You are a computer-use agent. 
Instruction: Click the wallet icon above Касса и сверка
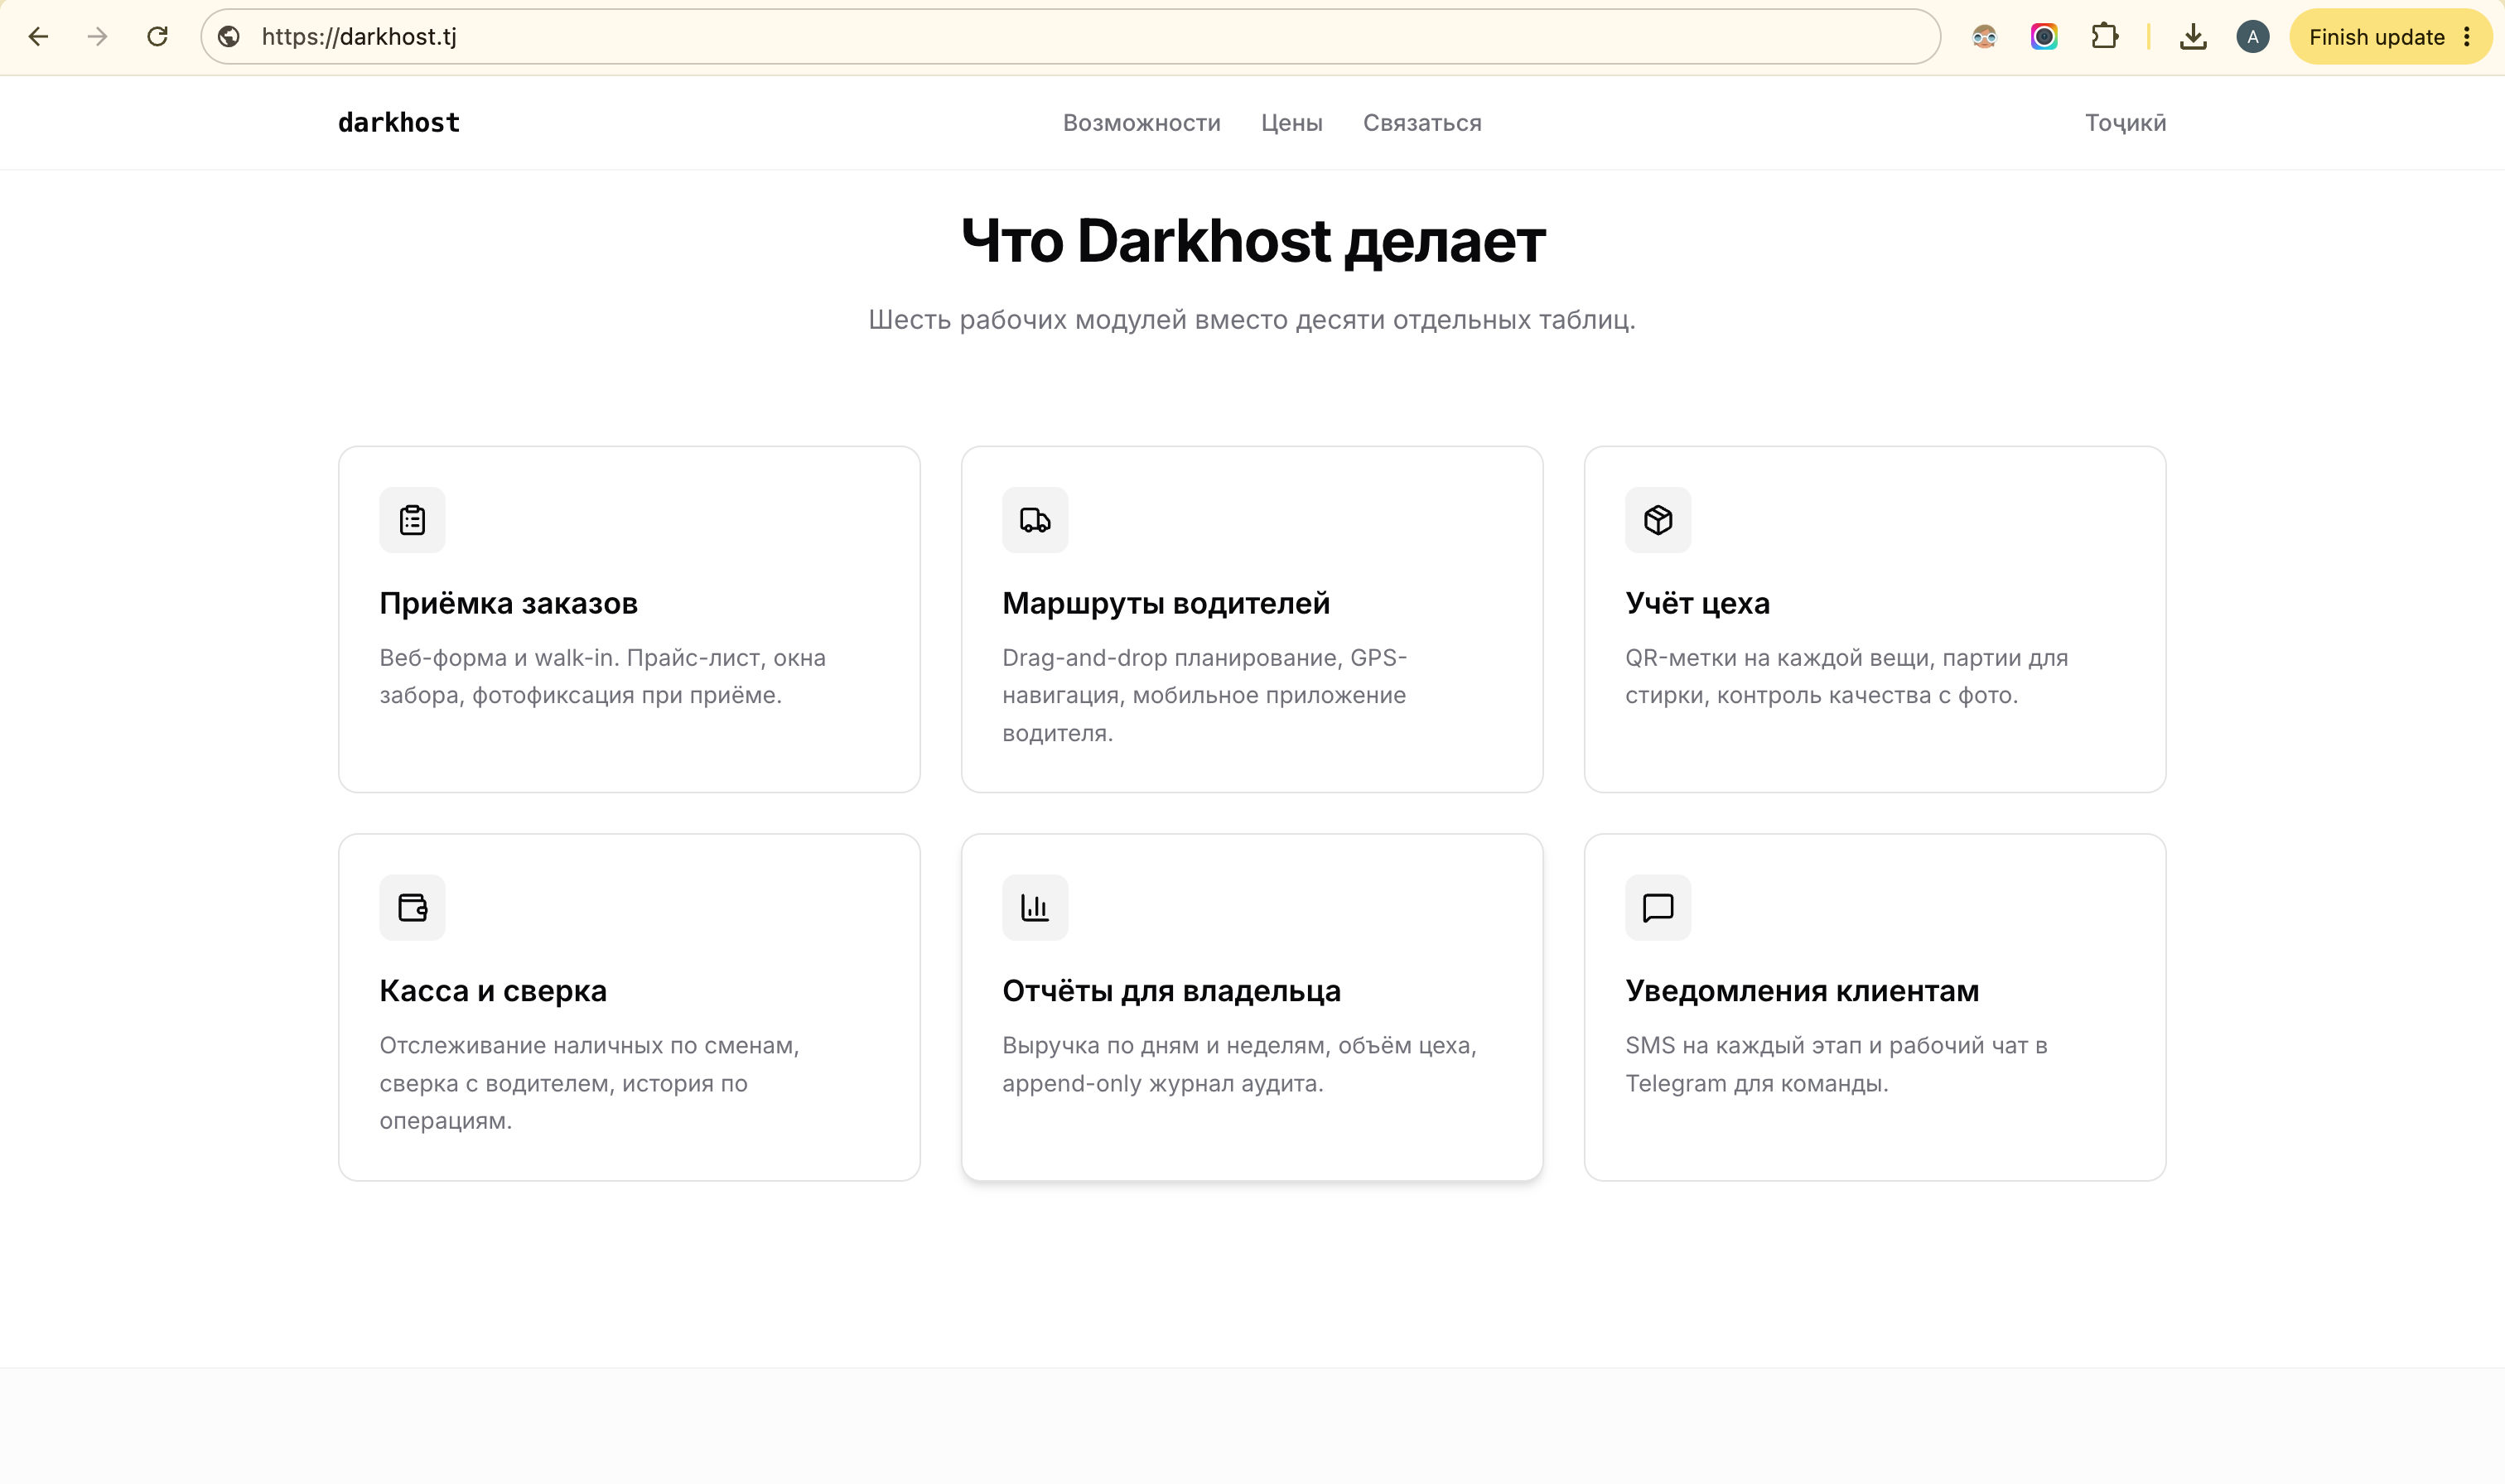(x=412, y=908)
